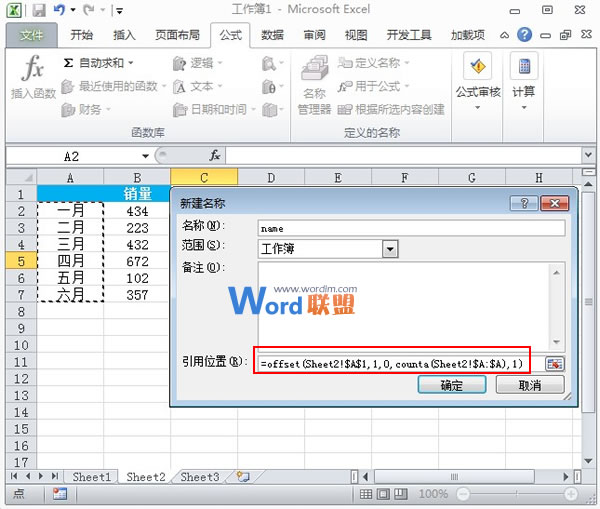Click the OK (确定) button

[452, 385]
